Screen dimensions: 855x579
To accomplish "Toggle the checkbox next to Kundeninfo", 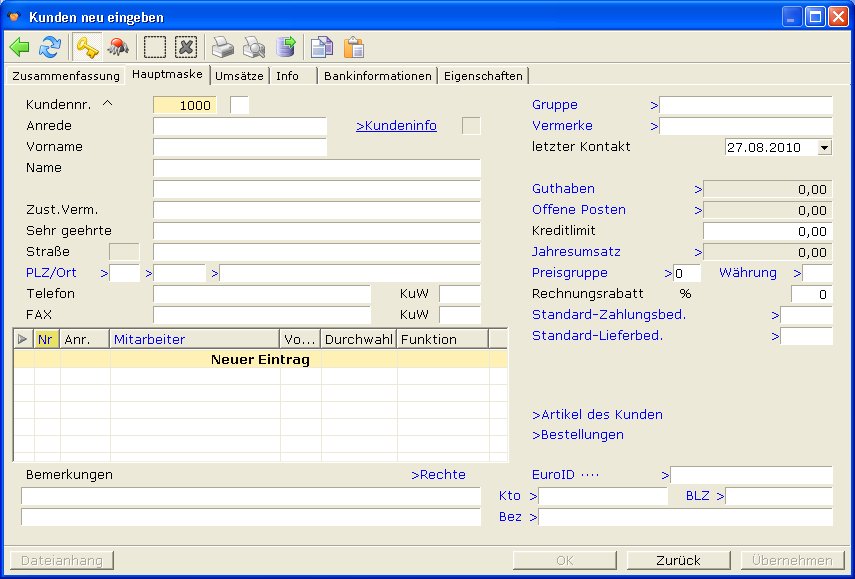I will click(470, 126).
